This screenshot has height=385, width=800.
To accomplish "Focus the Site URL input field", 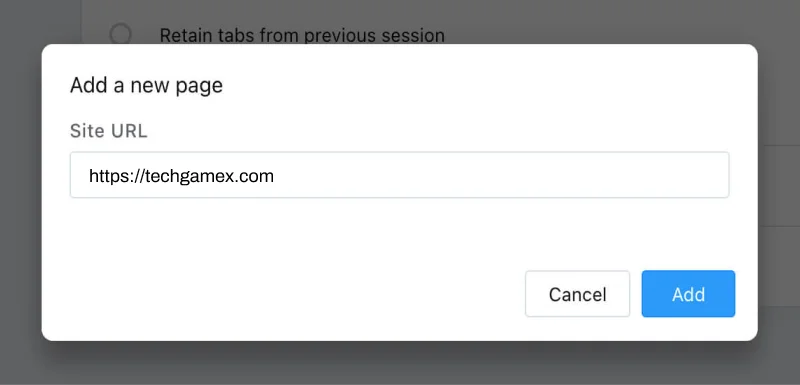I will point(399,174).
